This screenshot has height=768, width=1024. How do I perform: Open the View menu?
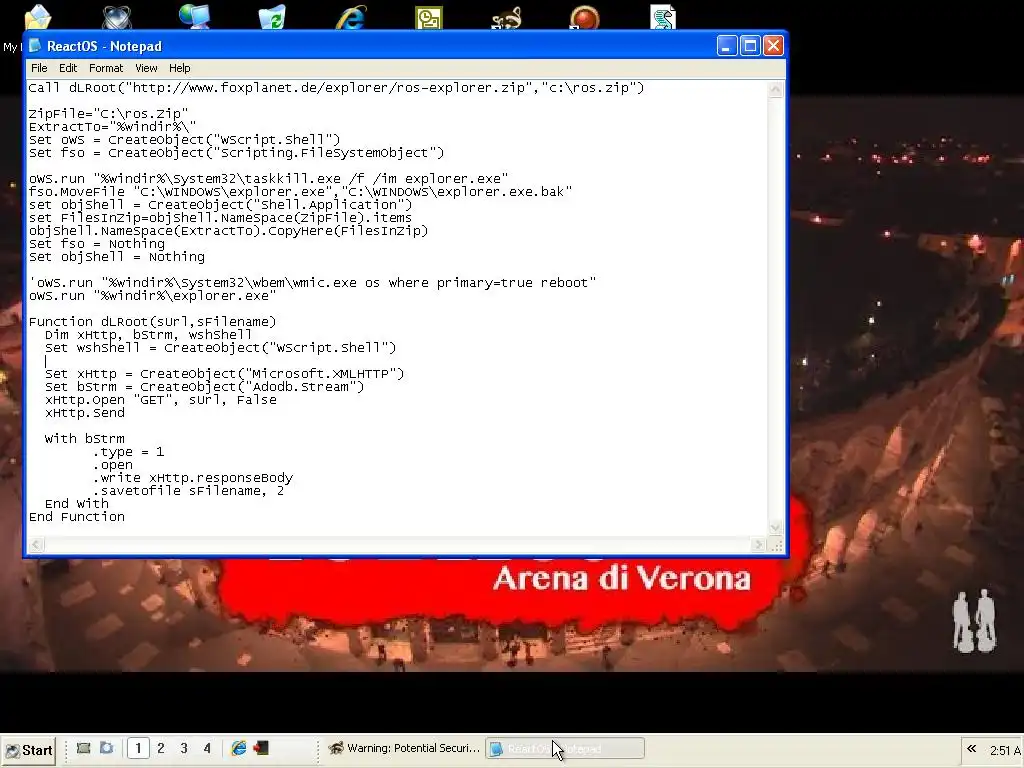[x=146, y=68]
